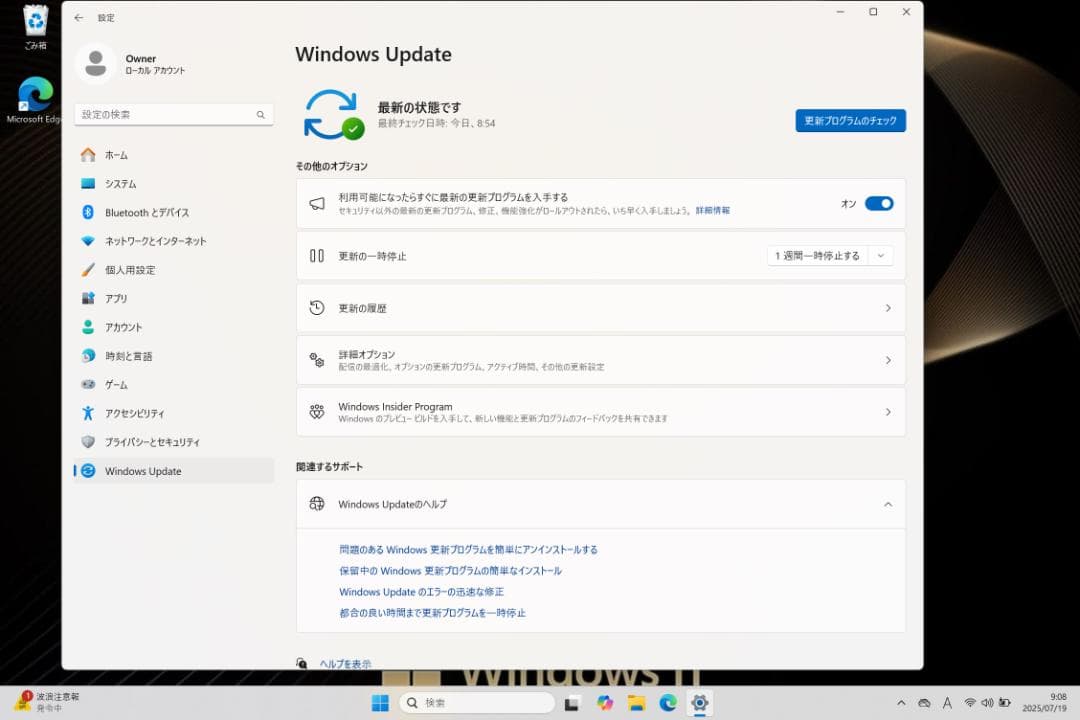Open 保留中の Windows 更新プログラム install link
This screenshot has width=1080, height=720.
[450, 571]
